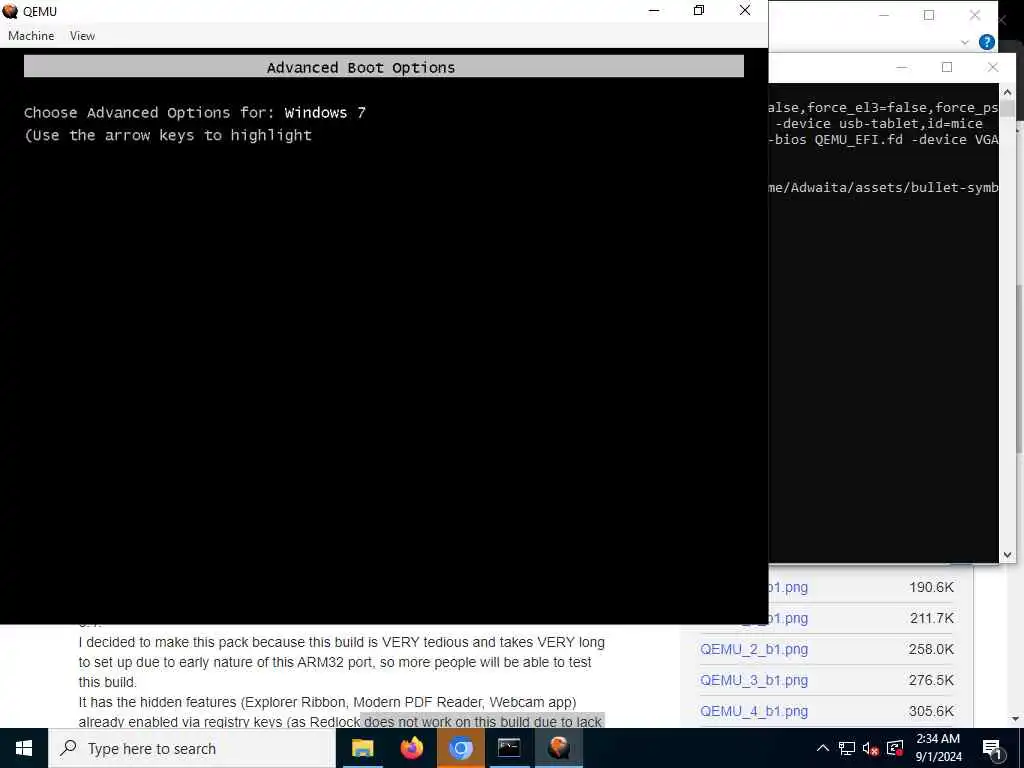This screenshot has height=768, width=1024.
Task: Expand the chevron beside the help icon
Action: [x=965, y=42]
